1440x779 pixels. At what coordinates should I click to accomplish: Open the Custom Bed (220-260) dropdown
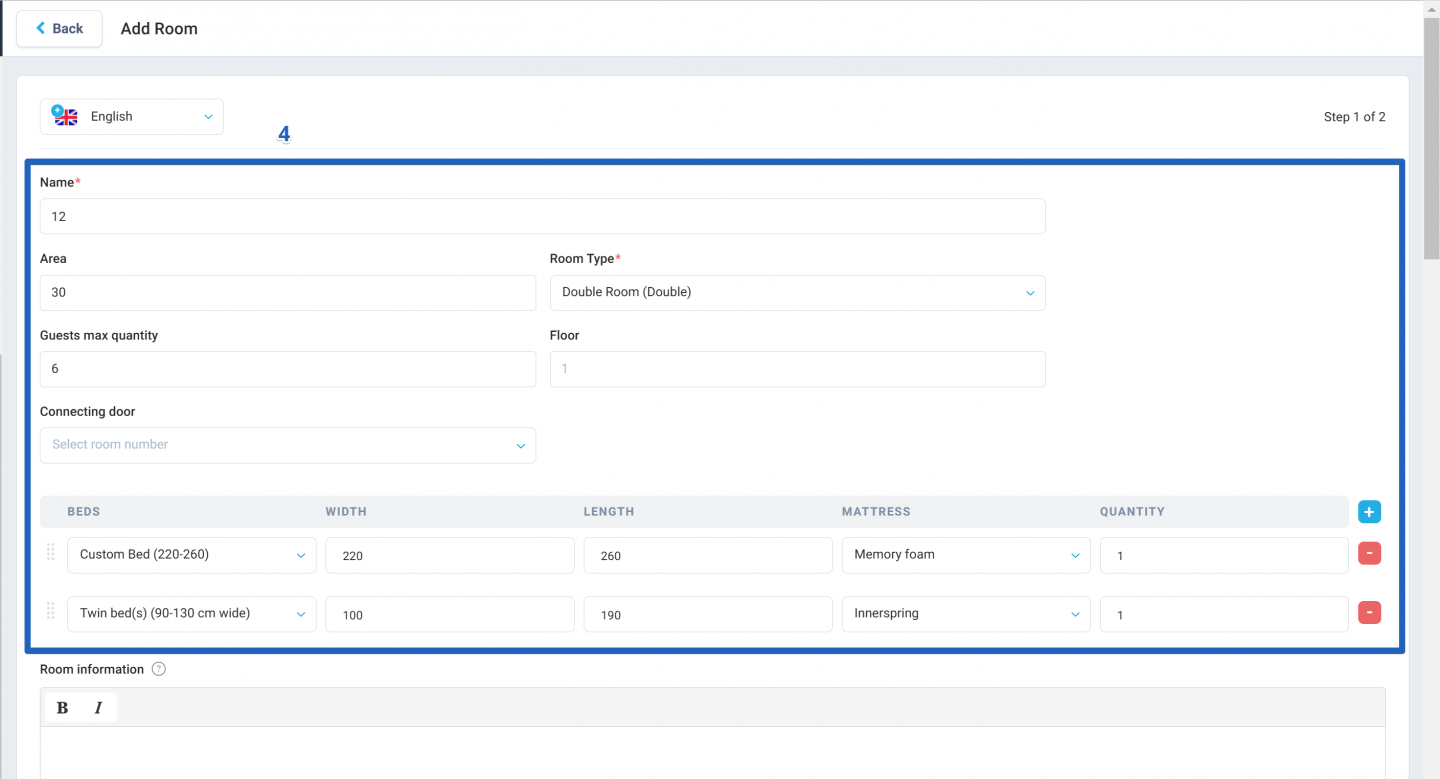coord(192,555)
